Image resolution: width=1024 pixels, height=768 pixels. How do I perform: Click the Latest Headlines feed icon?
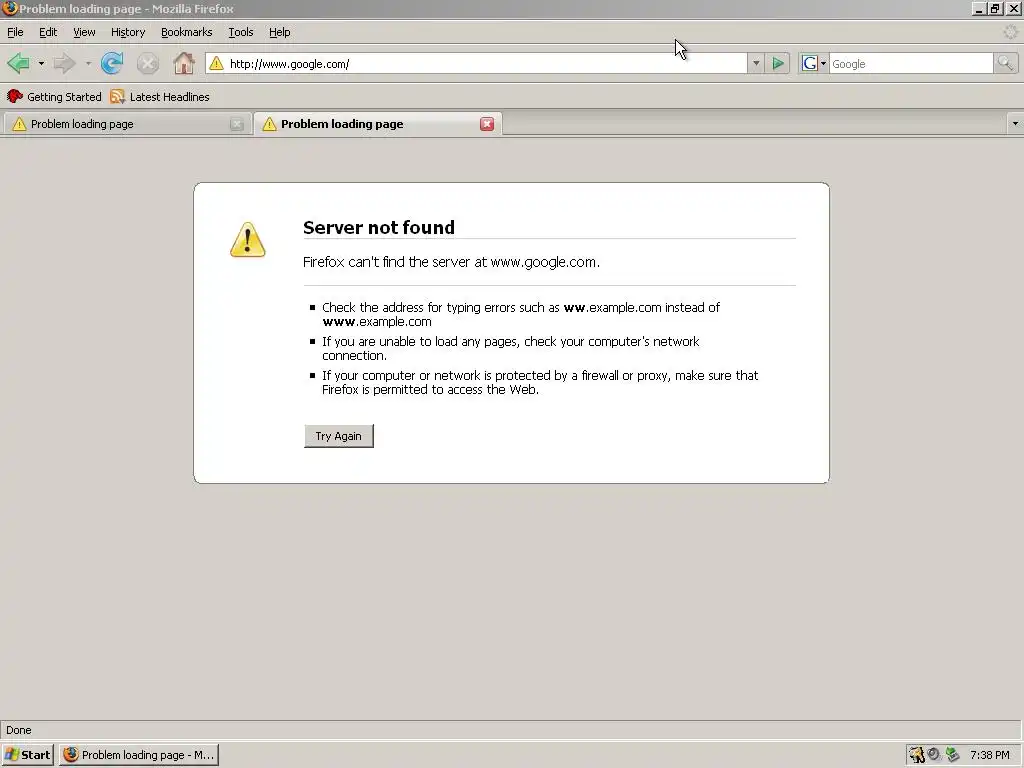tap(117, 97)
